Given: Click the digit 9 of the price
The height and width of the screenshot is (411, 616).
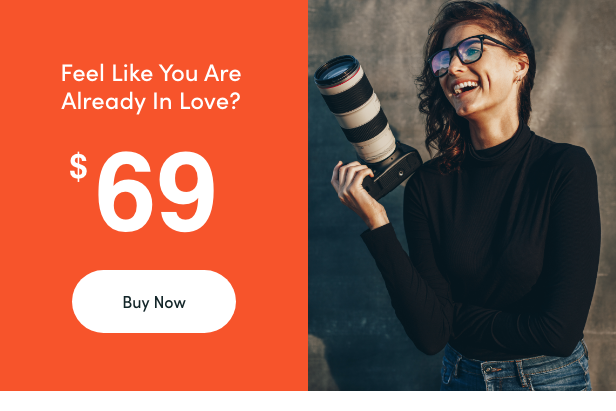Looking at the screenshot, I should 187,191.
